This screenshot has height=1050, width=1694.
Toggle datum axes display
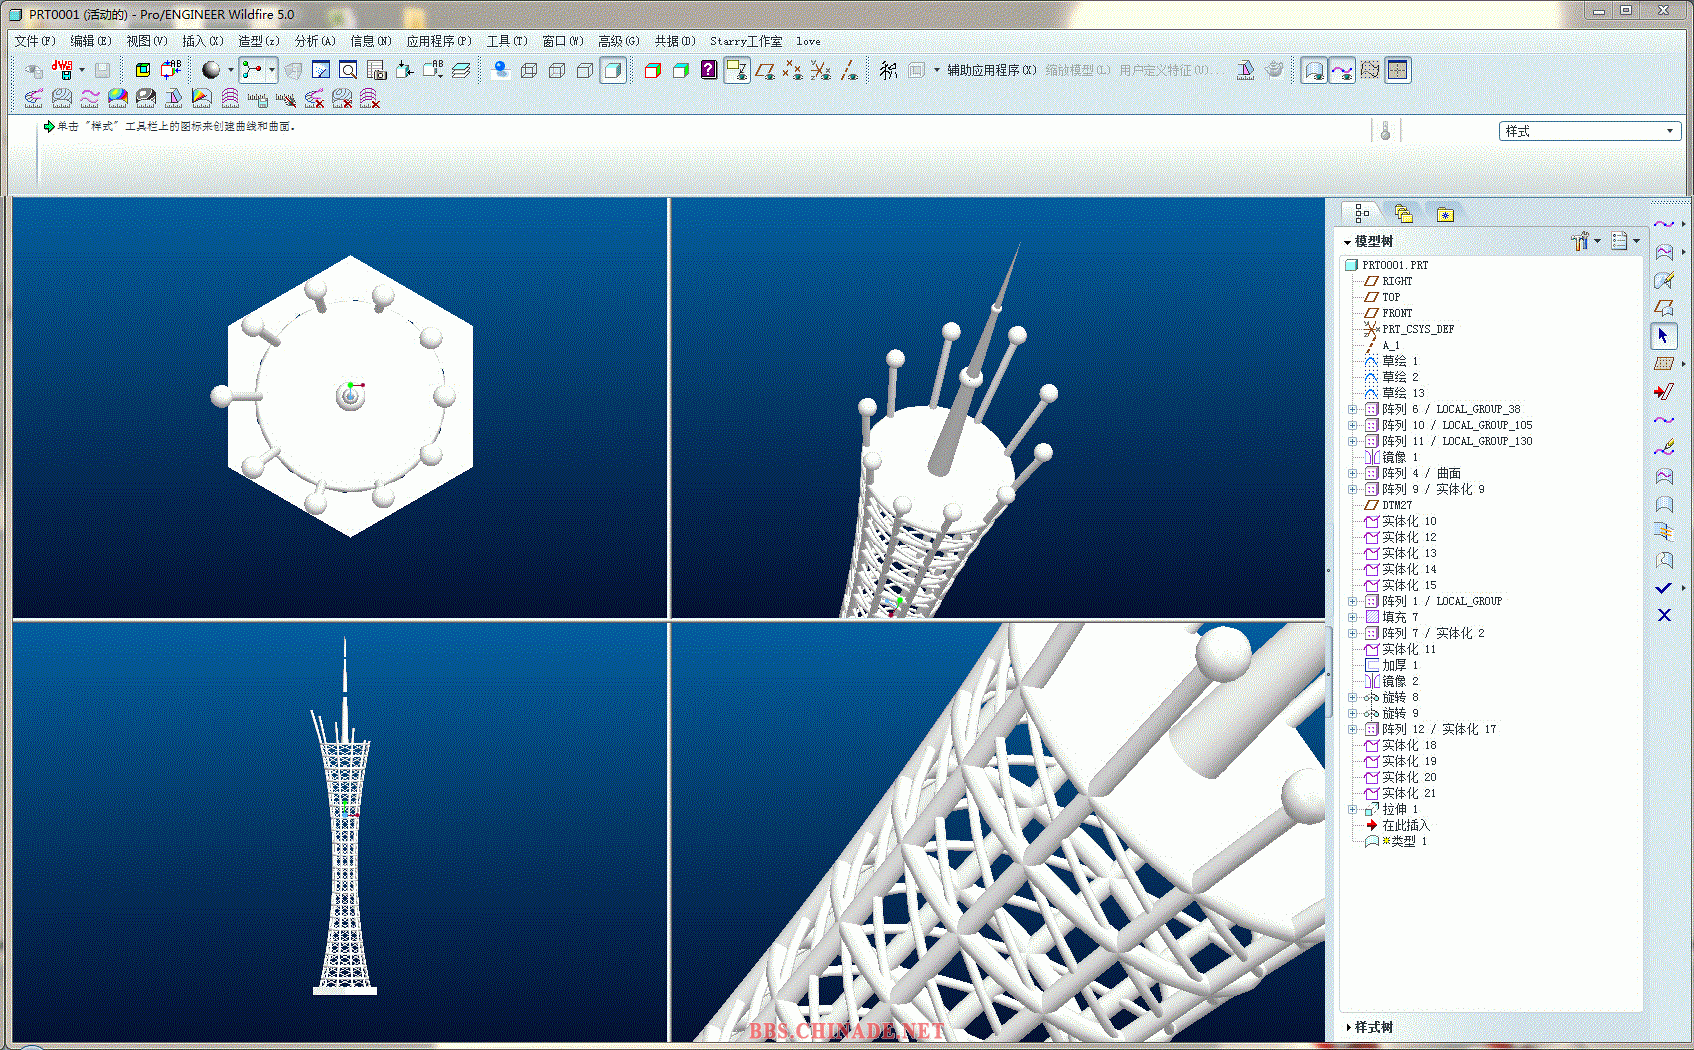click(x=849, y=70)
